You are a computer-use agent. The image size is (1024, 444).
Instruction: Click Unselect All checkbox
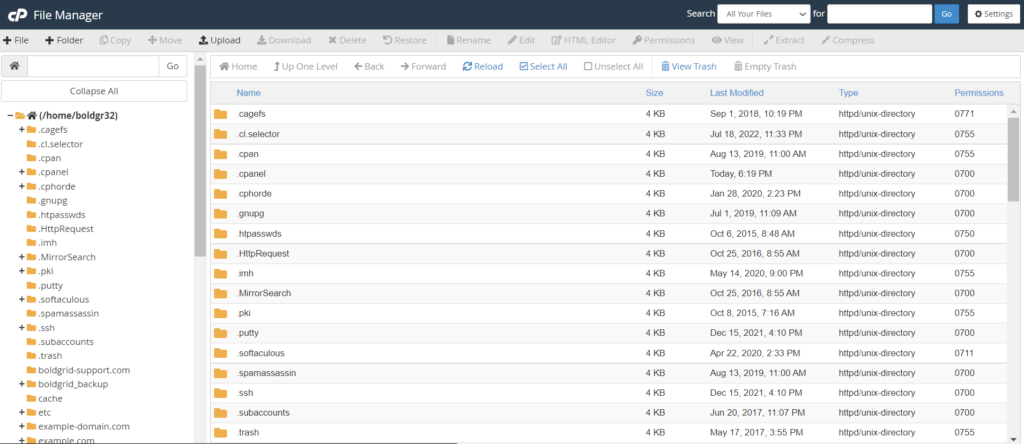(612, 67)
